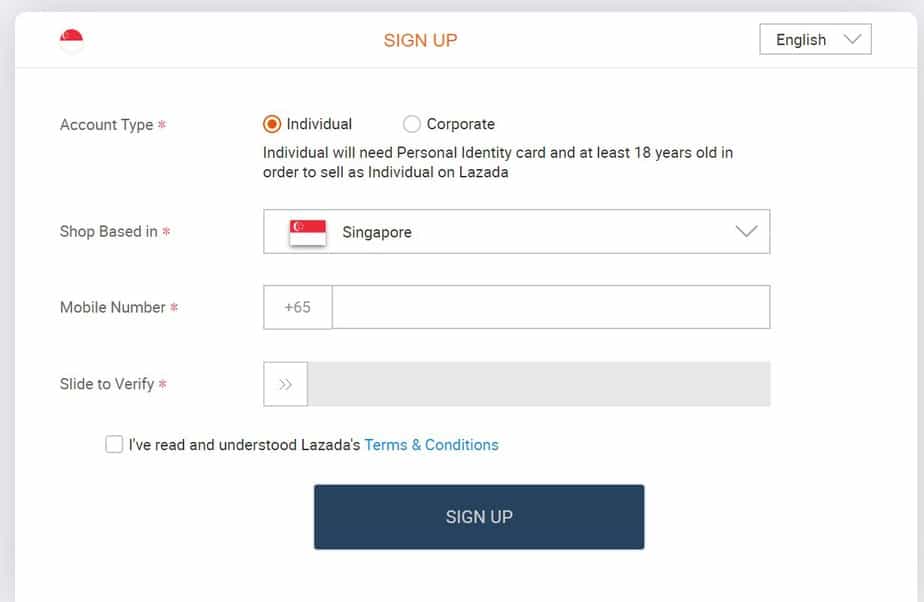Click the Slide to Verify label
The width and height of the screenshot is (924, 602).
(107, 384)
